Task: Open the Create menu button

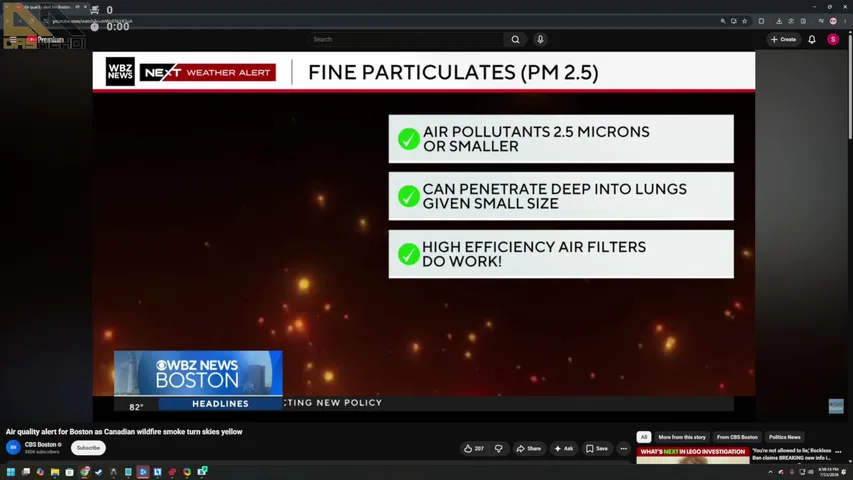Action: click(x=783, y=39)
